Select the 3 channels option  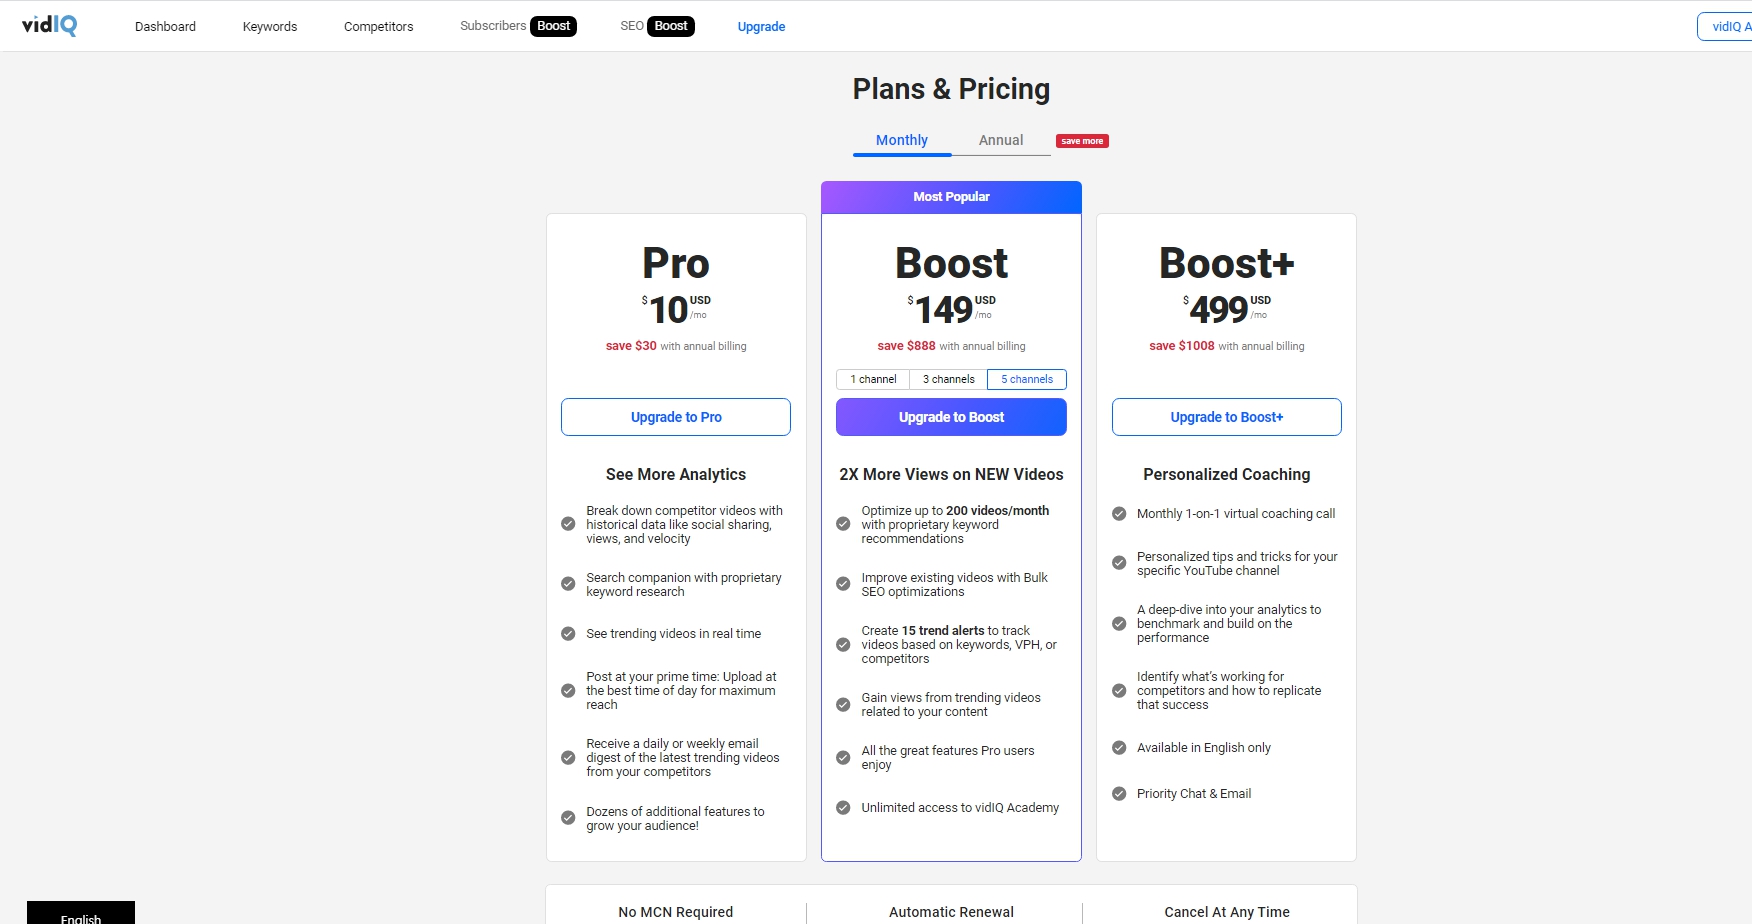click(948, 379)
